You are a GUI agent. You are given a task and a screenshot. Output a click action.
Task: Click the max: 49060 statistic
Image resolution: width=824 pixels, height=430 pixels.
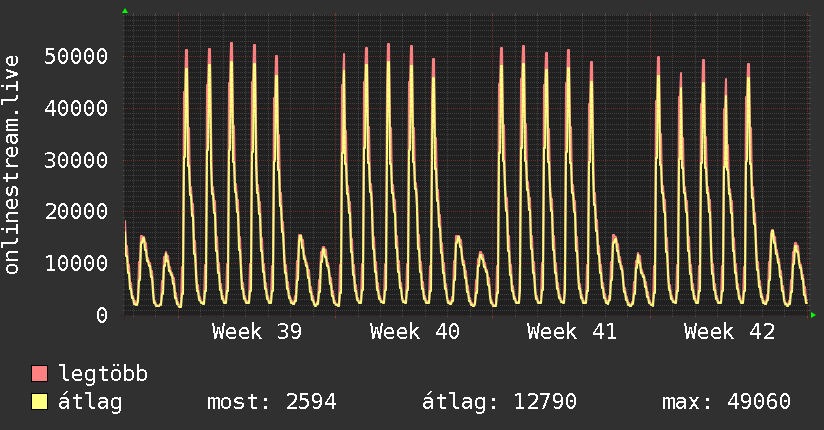726,402
